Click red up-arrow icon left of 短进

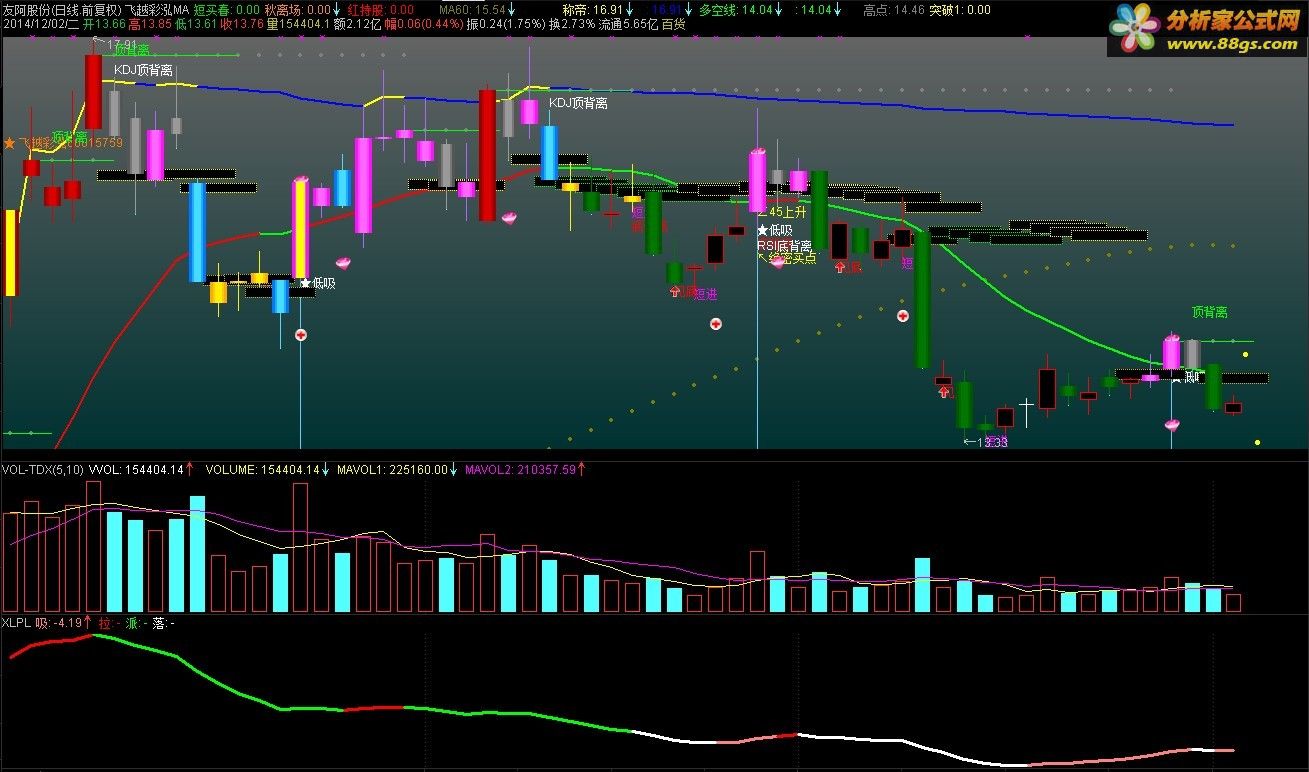[x=675, y=292]
